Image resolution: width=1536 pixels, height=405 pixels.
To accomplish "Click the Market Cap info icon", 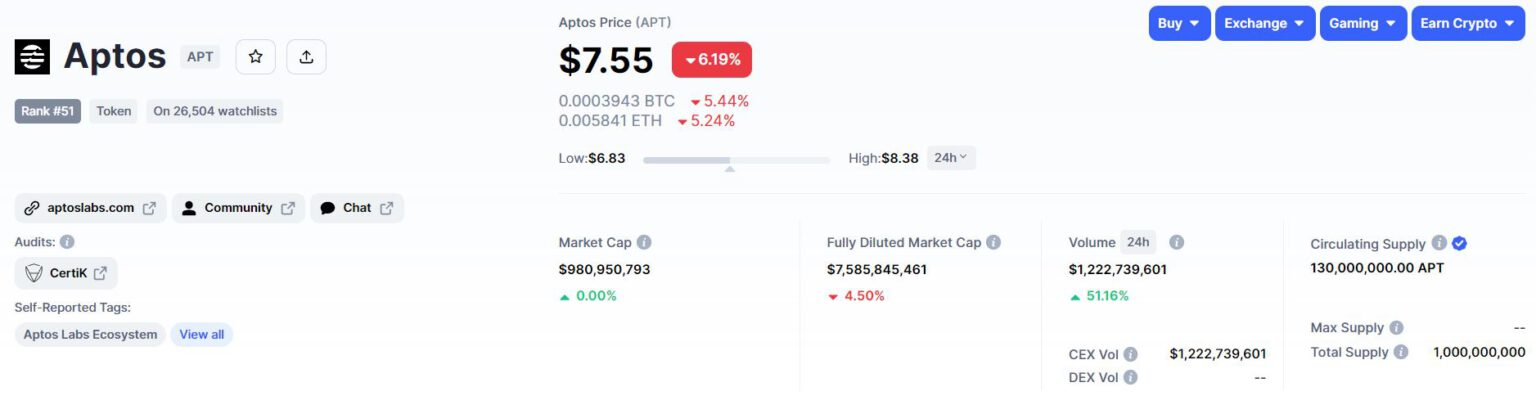I will 644,242.
